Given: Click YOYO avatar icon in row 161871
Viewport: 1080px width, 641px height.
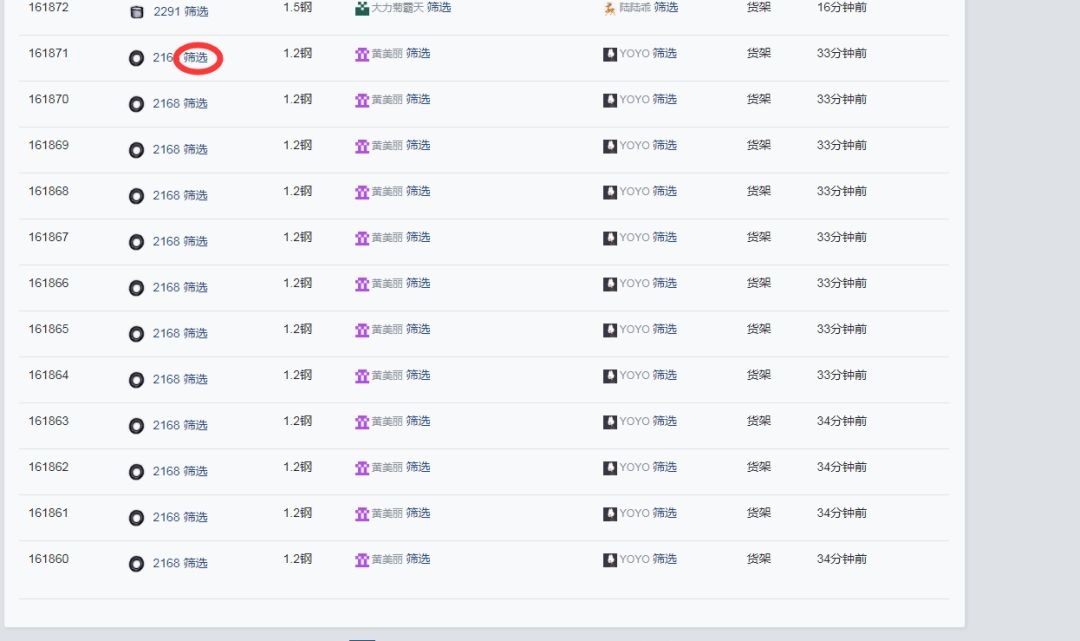Looking at the screenshot, I should 610,54.
